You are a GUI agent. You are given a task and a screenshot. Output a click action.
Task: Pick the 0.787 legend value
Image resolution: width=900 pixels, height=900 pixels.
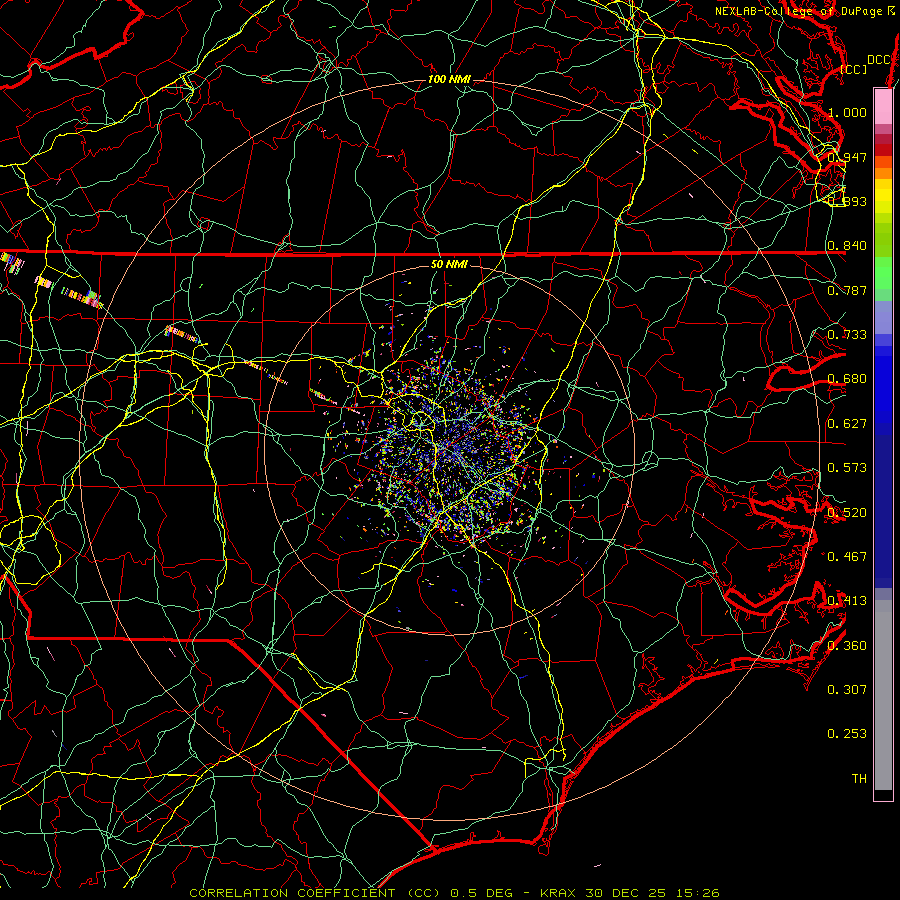click(847, 290)
